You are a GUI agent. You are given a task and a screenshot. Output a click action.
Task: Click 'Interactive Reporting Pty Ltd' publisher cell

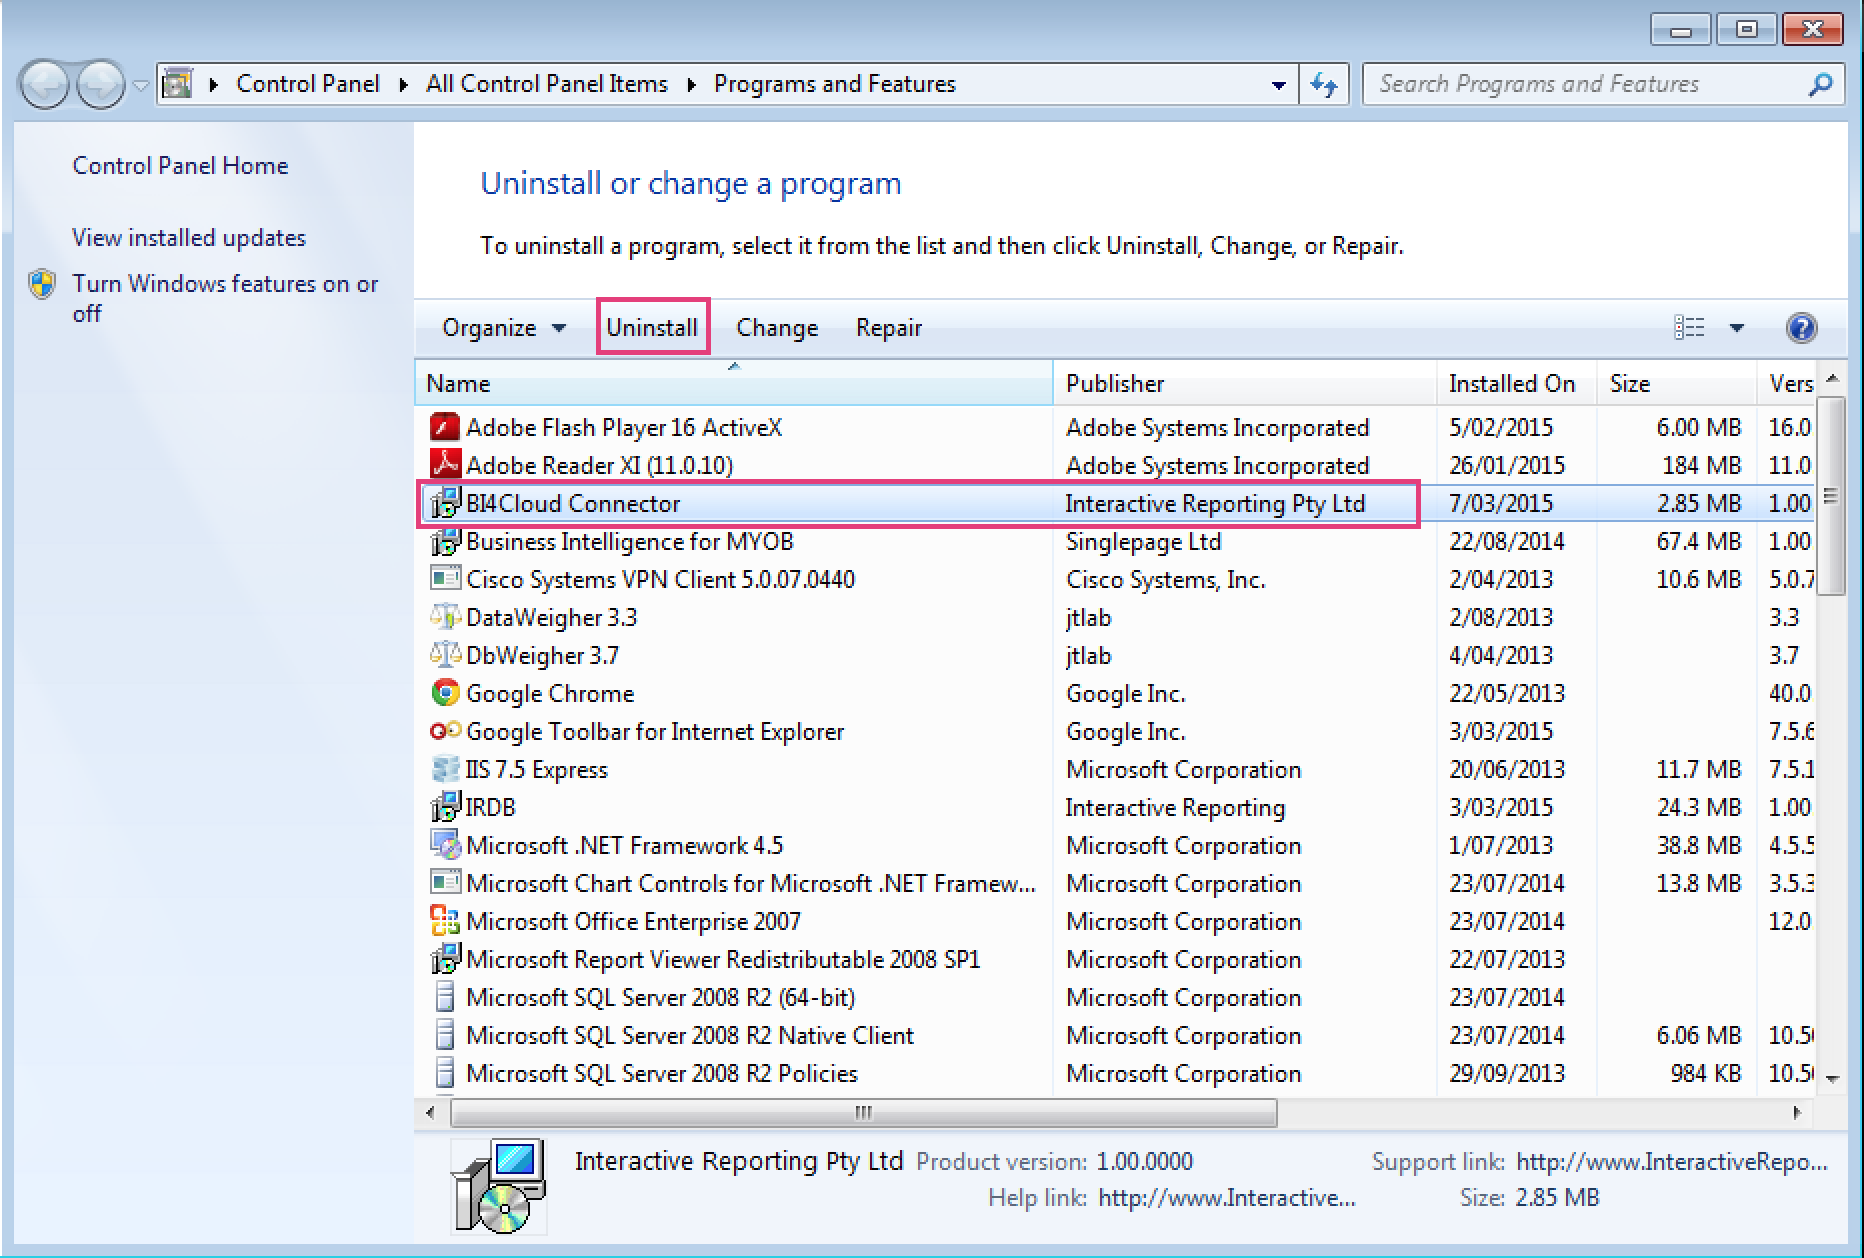pyautogui.click(x=1215, y=503)
